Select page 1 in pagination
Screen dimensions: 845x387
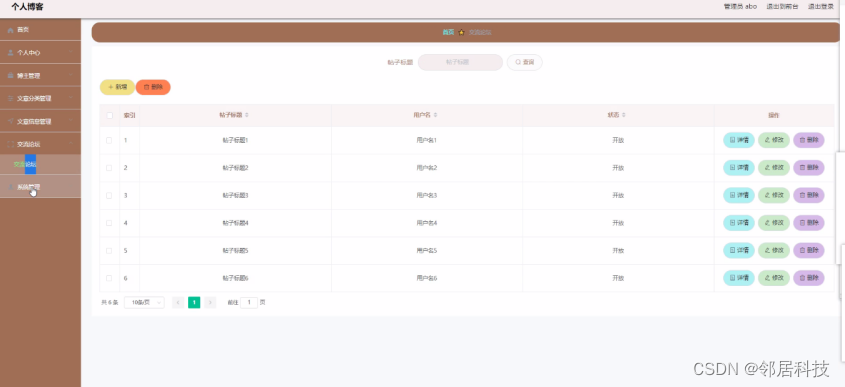pyautogui.click(x=194, y=302)
